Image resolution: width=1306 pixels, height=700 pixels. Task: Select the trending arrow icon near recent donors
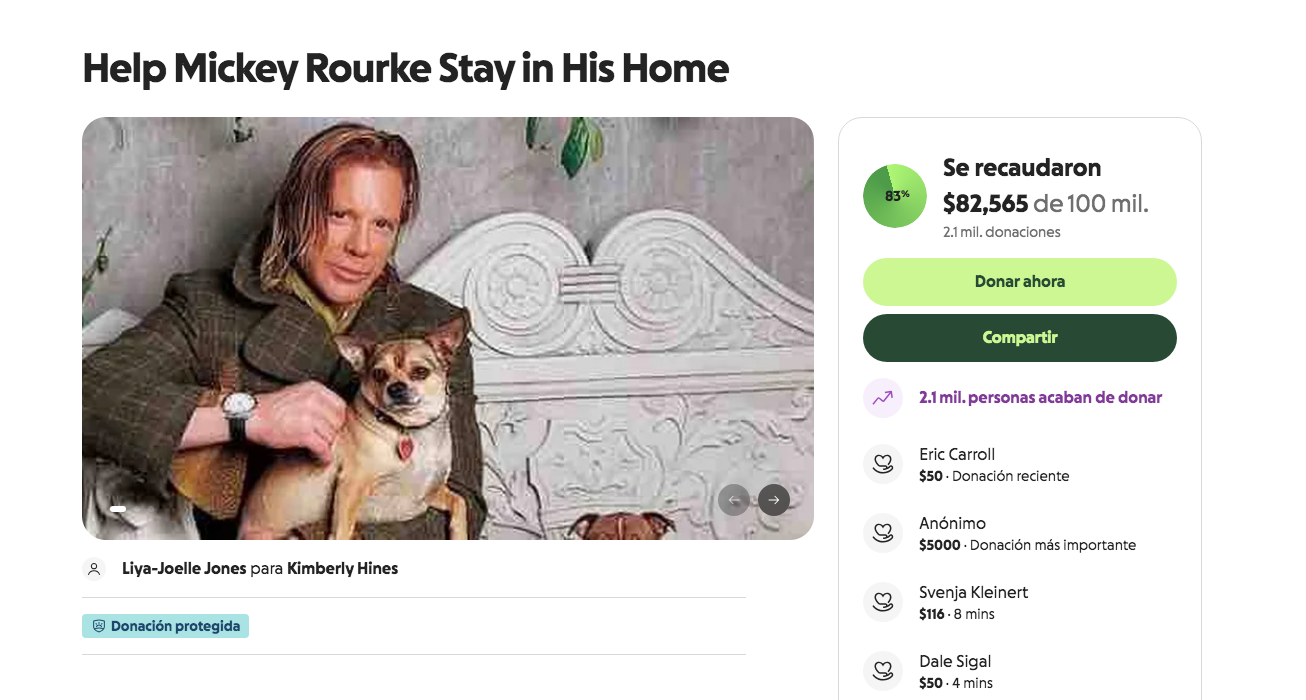click(x=882, y=397)
